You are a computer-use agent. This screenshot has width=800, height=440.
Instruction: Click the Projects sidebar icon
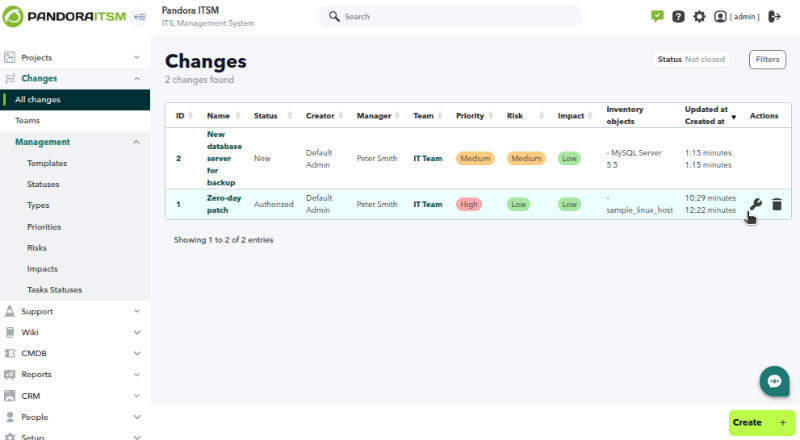[9, 57]
